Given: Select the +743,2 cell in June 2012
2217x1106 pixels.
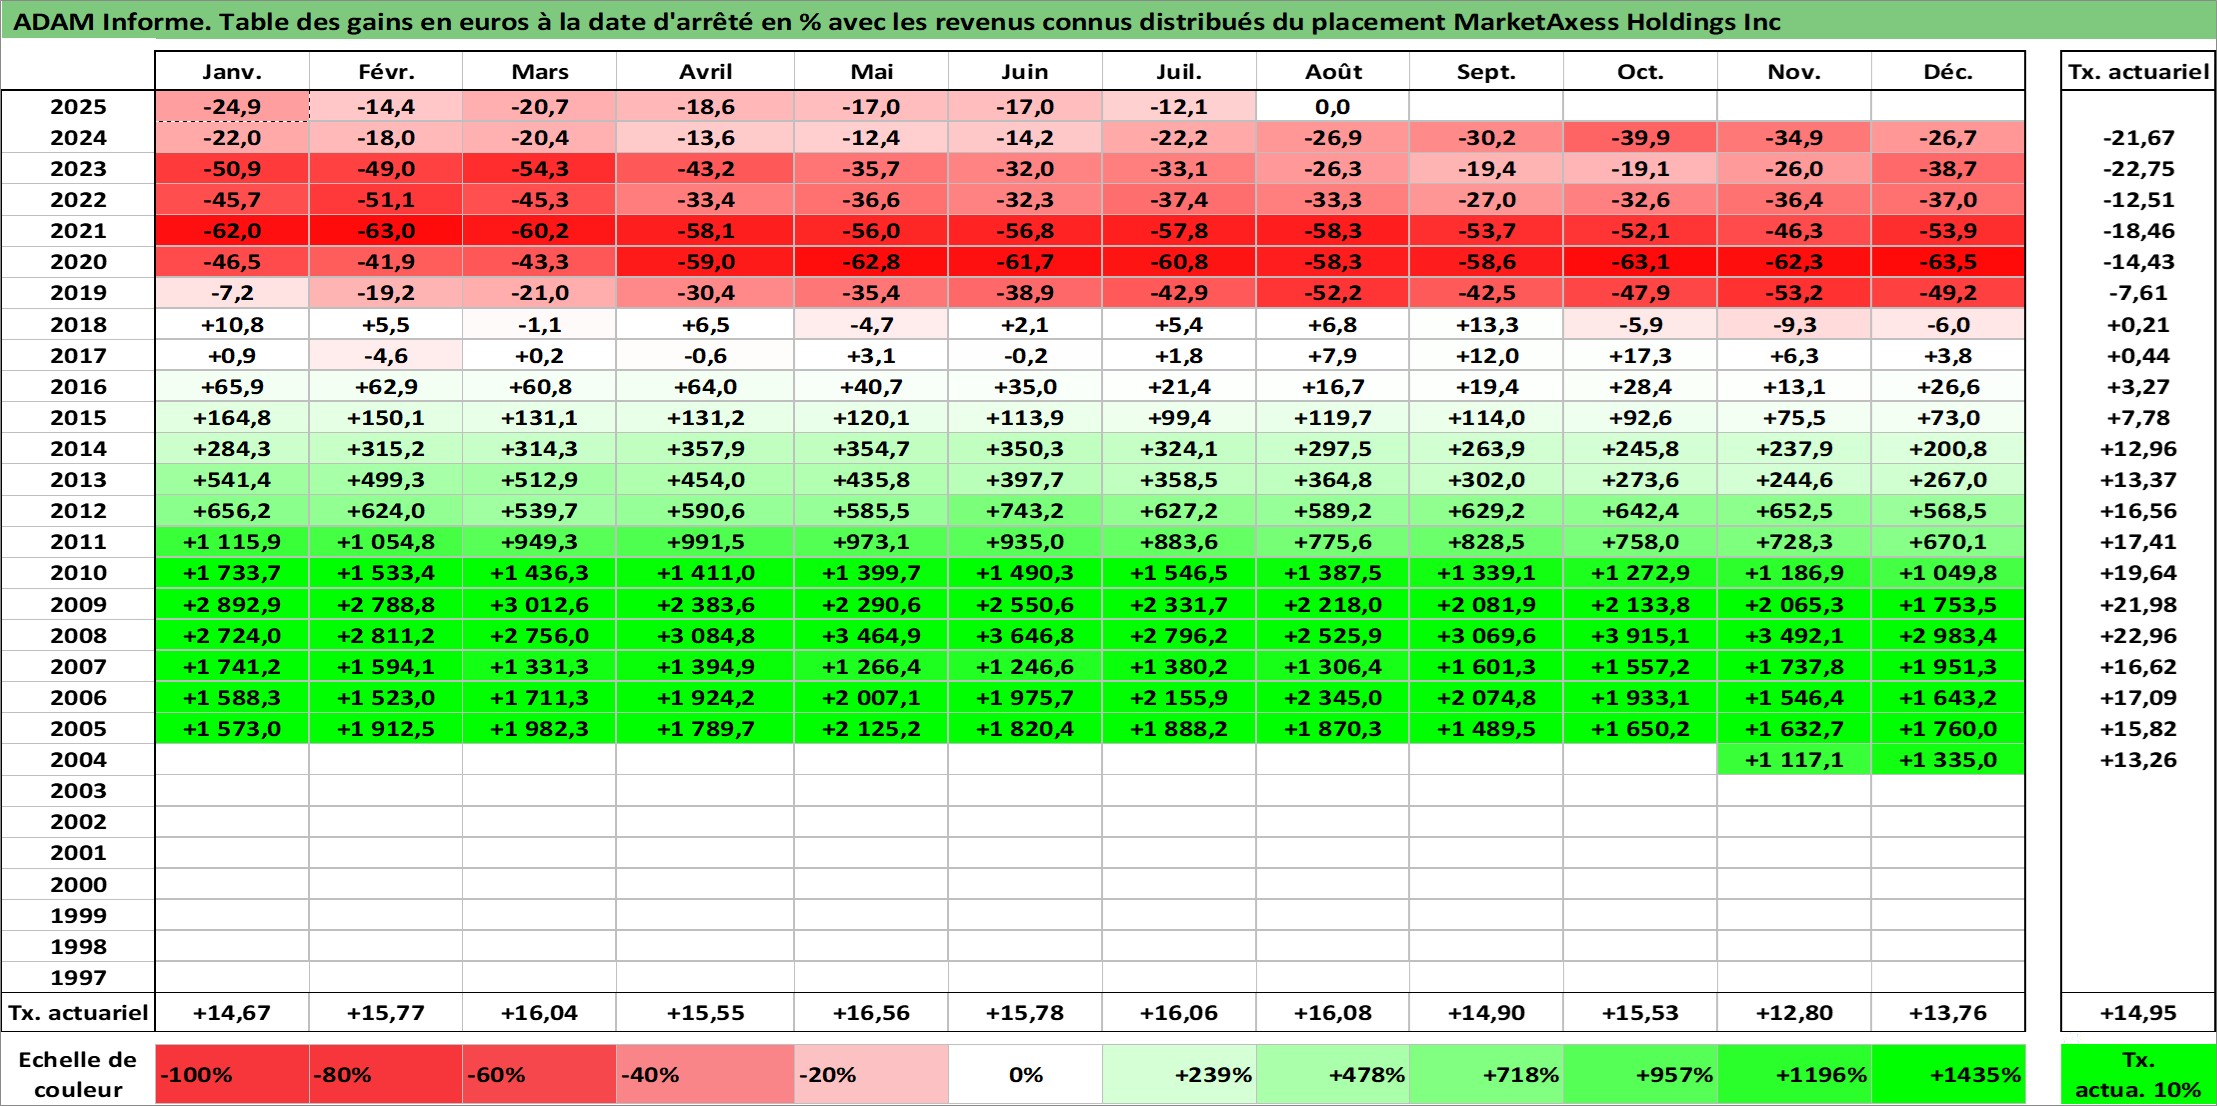Looking at the screenshot, I should tap(1025, 511).
